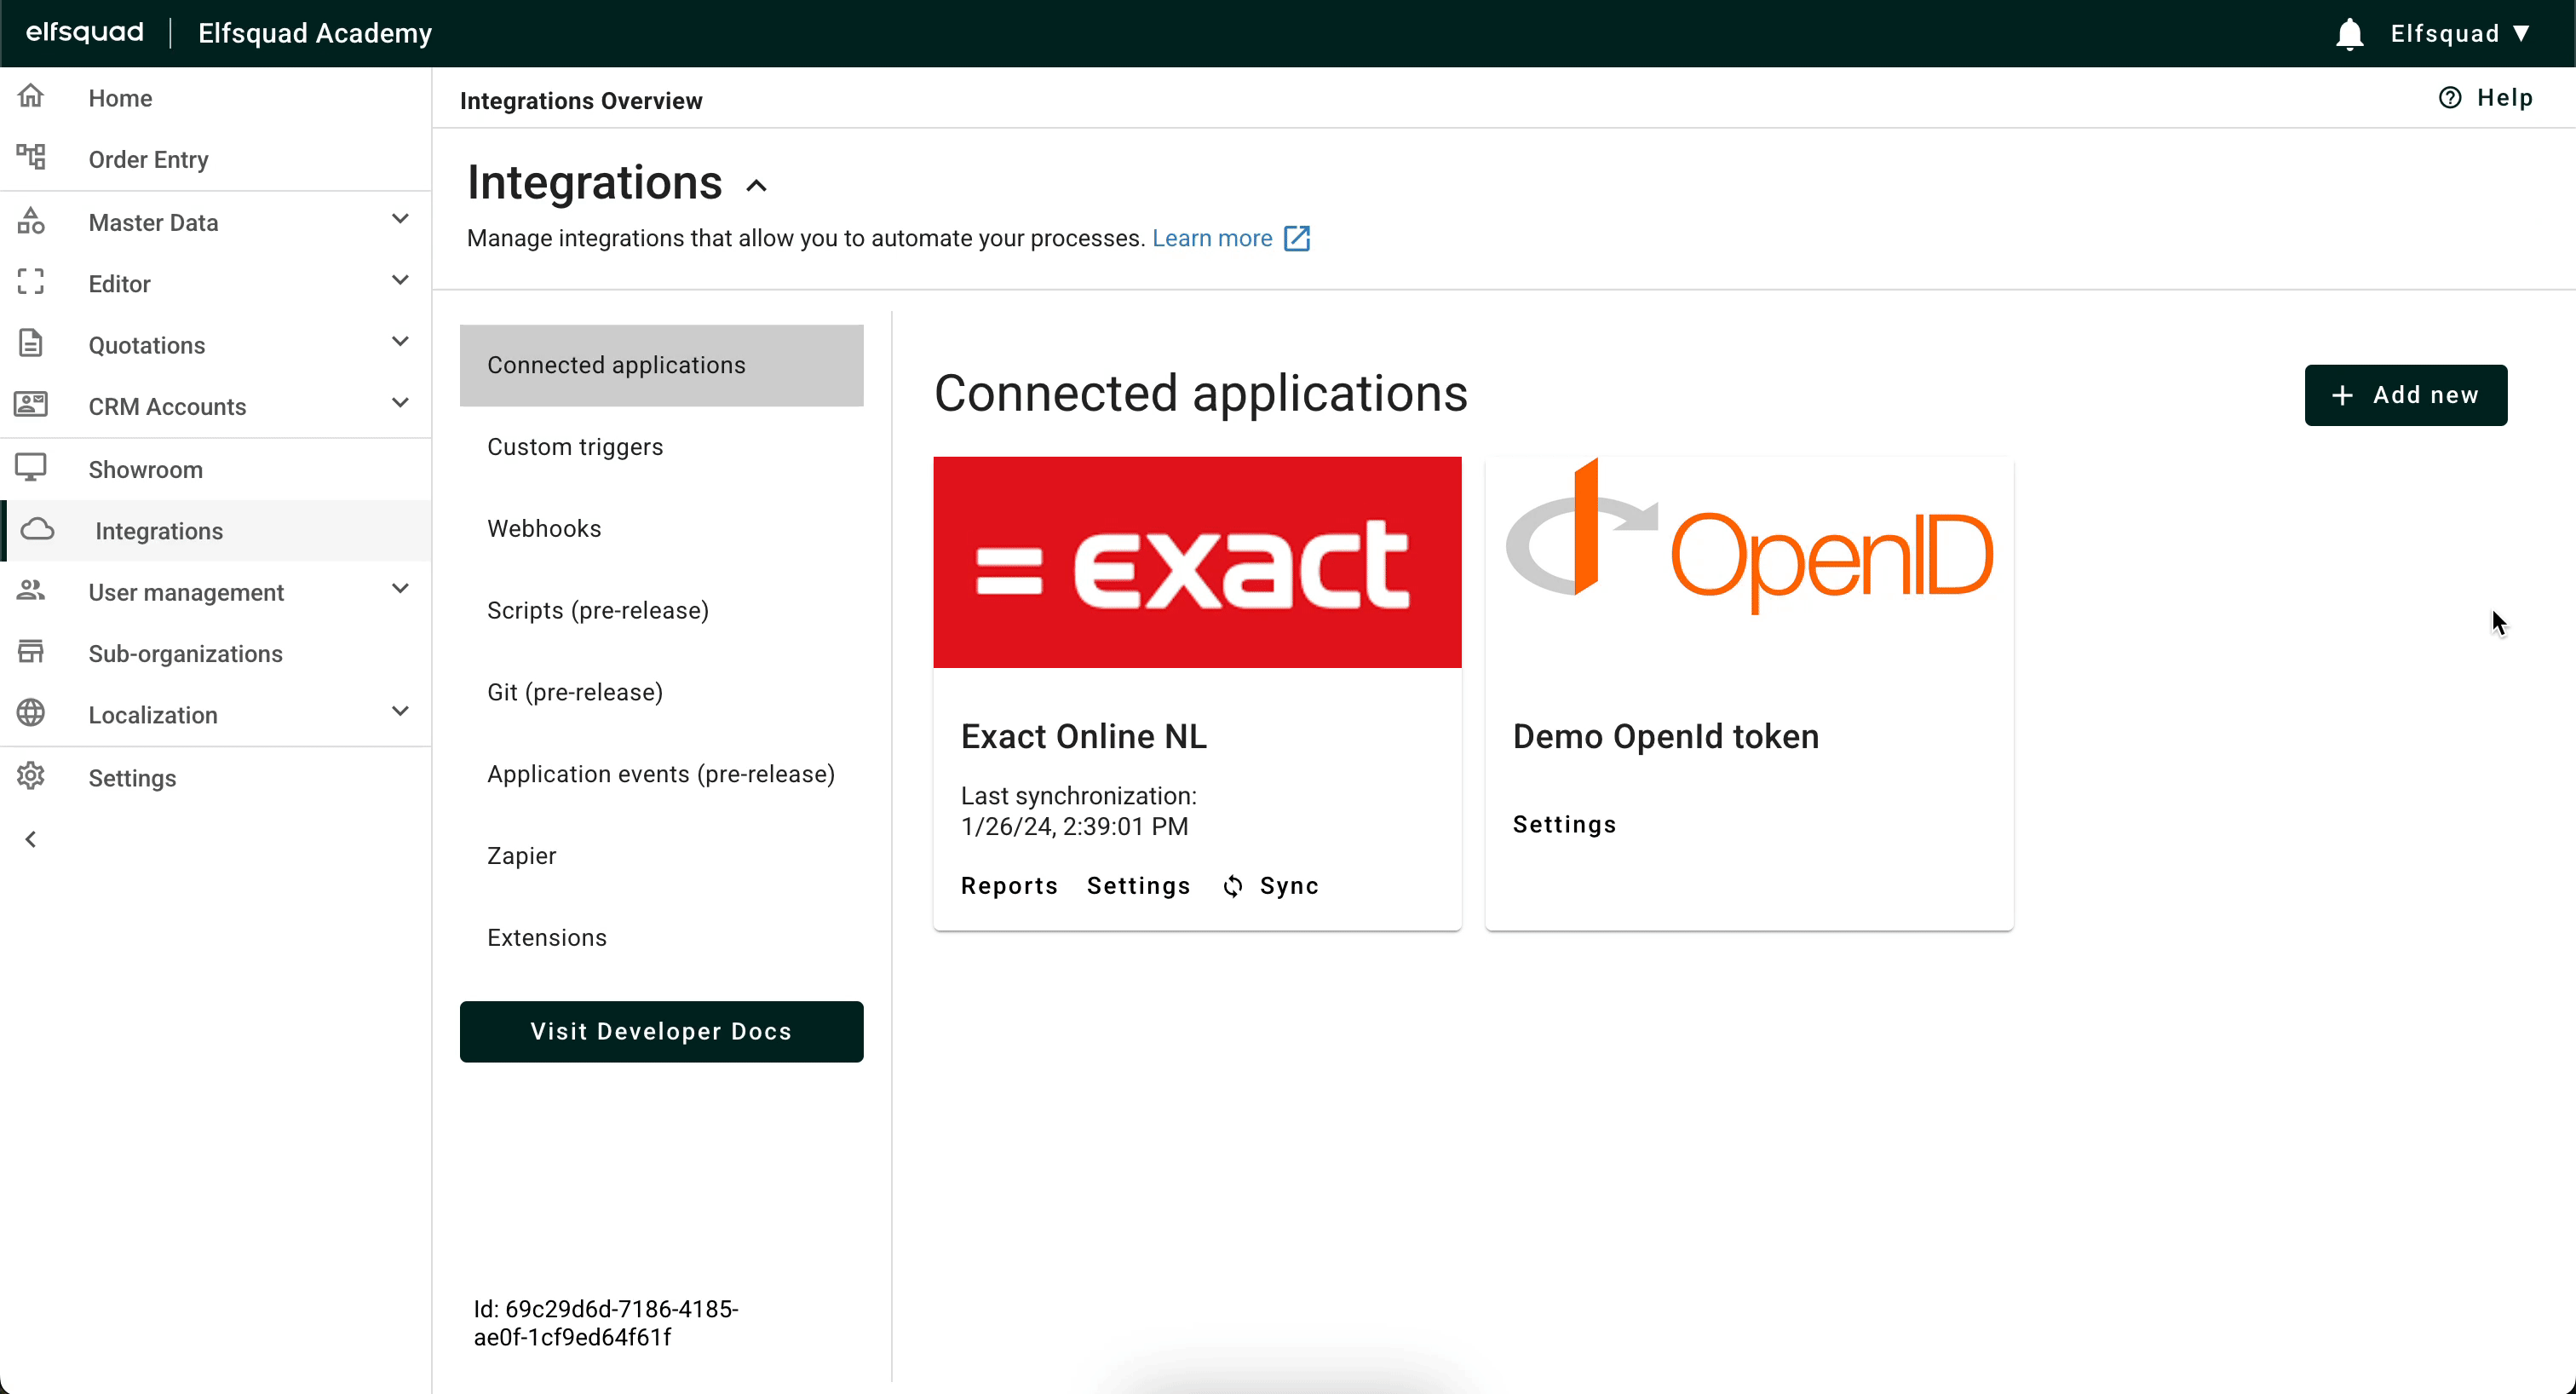Screen dimensions: 2576x1394
Task: Click the User management people icon
Action: (31, 590)
